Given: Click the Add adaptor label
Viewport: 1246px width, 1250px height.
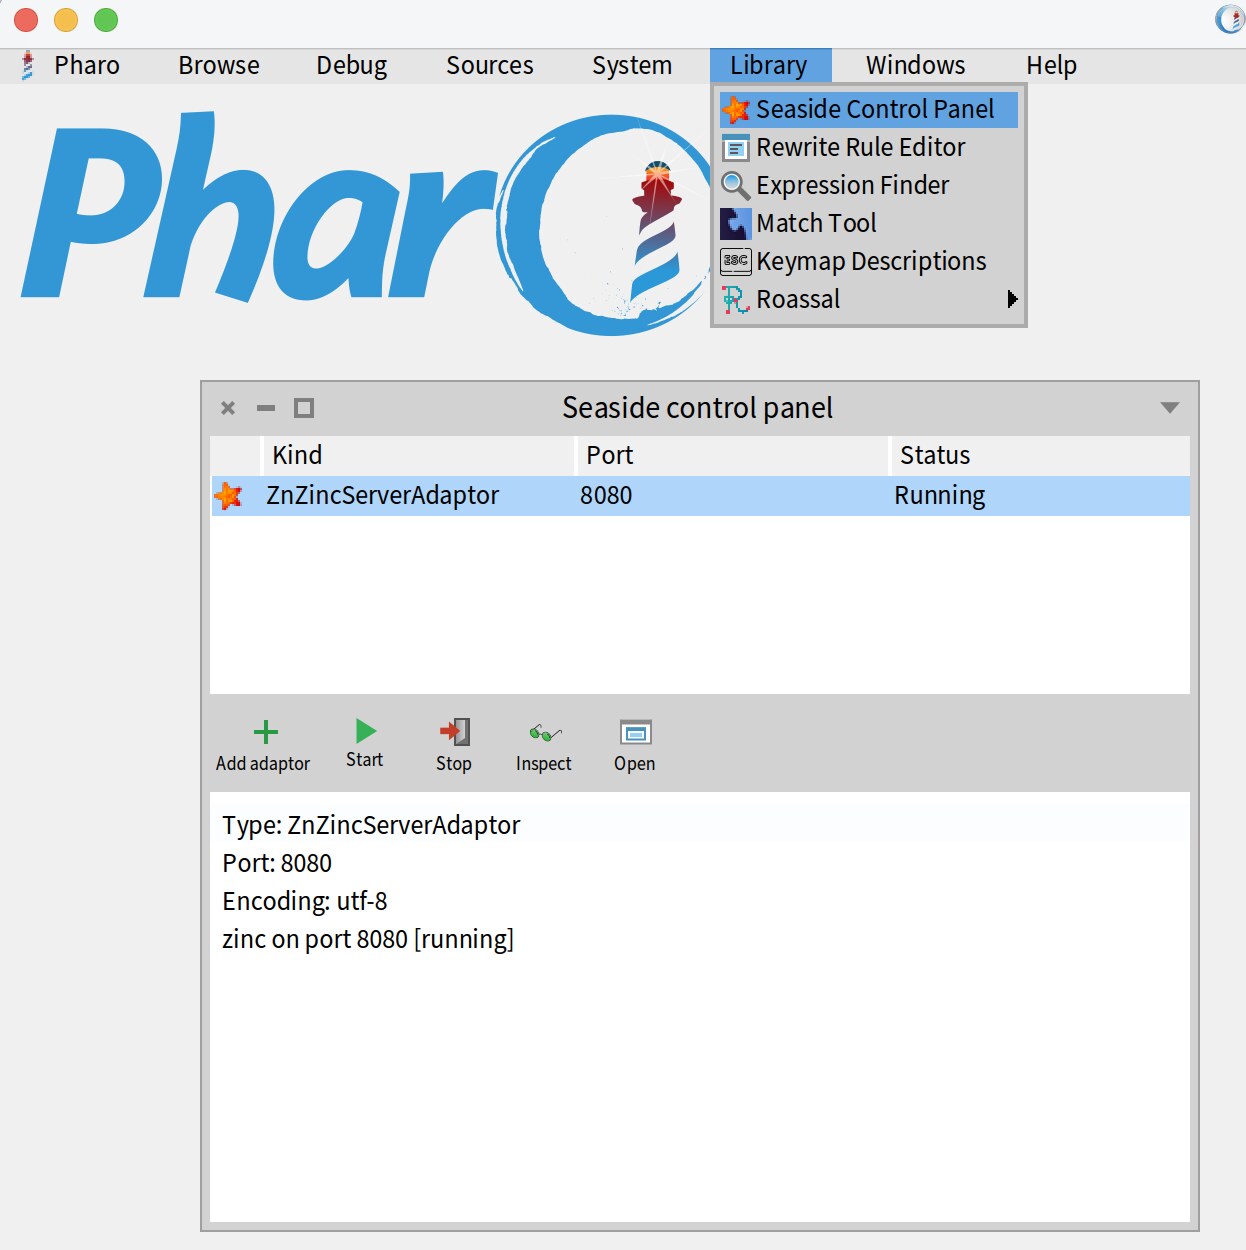Looking at the screenshot, I should click(263, 764).
